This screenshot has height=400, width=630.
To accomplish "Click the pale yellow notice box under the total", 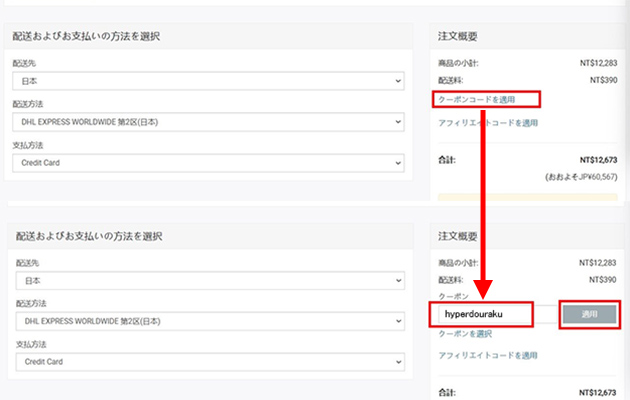I will 526,198.
